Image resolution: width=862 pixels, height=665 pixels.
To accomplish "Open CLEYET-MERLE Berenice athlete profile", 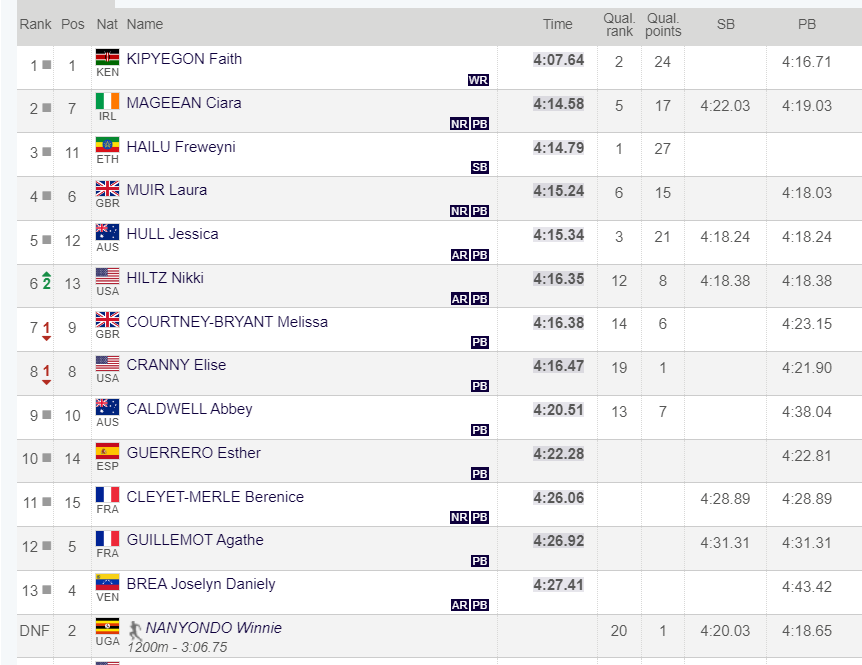I will pyautogui.click(x=215, y=497).
